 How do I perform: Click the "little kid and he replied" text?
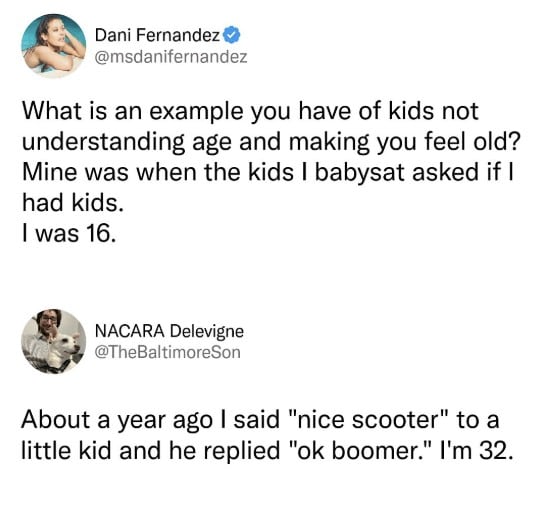pos(150,451)
